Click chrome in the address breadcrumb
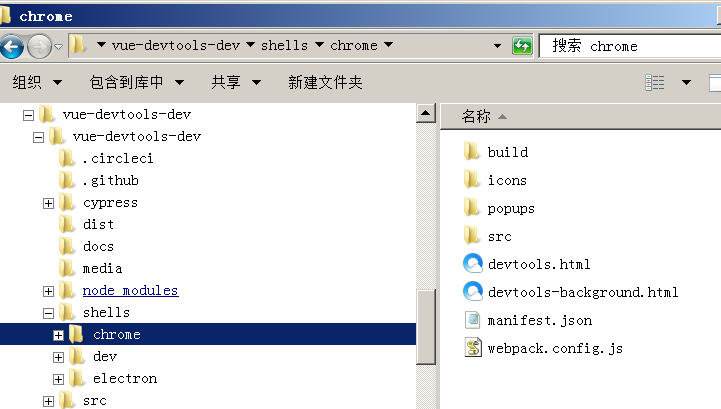The height and width of the screenshot is (409, 721). (x=354, y=46)
